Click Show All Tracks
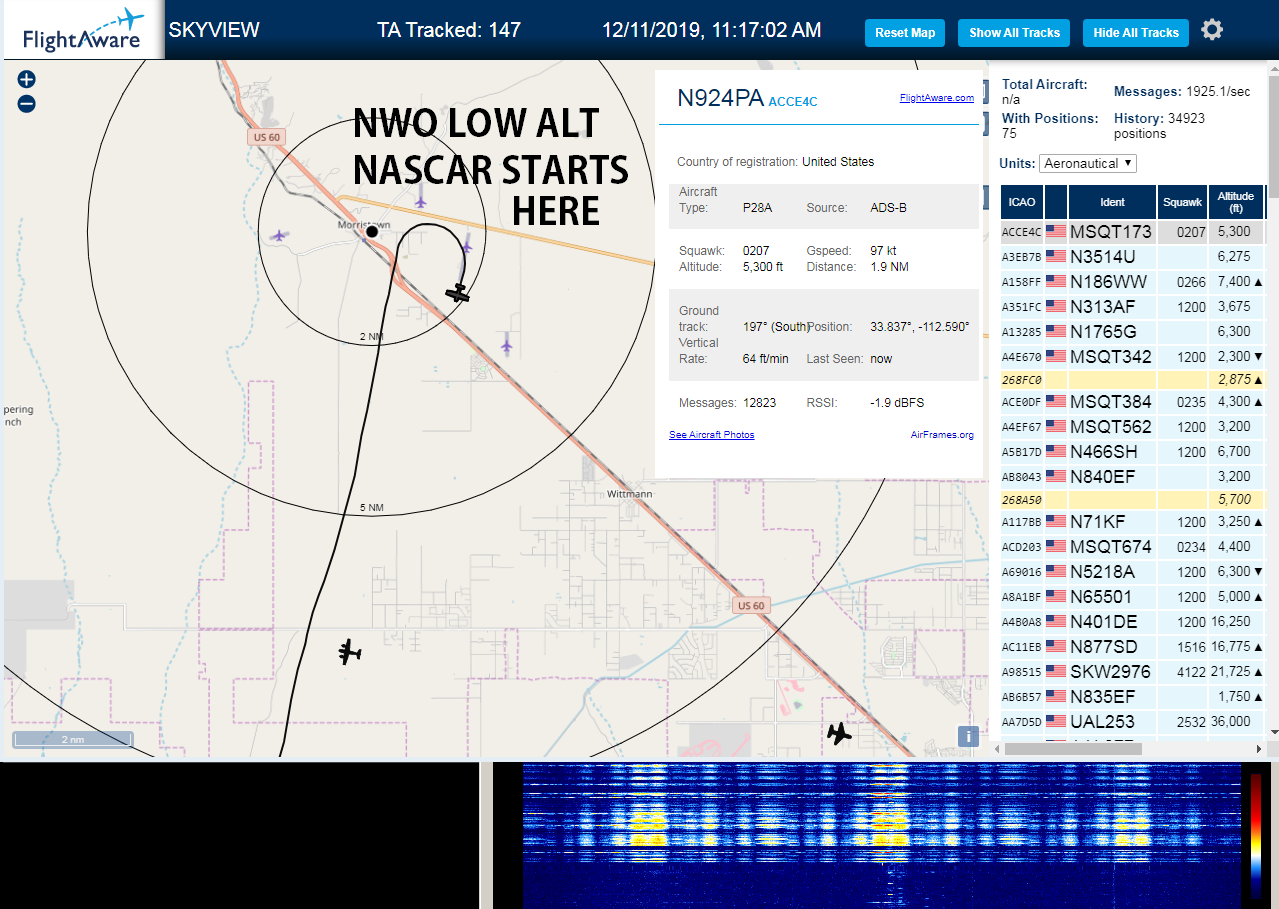The width and height of the screenshot is (1279, 909). 1014,33
